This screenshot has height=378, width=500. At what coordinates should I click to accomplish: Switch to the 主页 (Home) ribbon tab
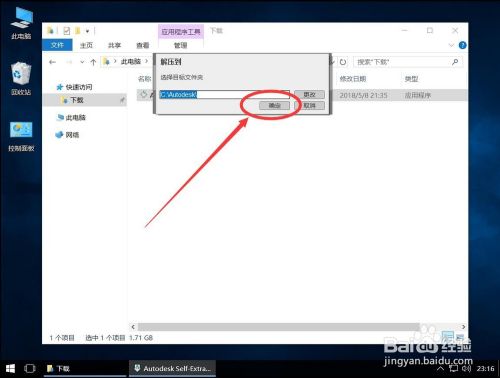[x=86, y=45]
